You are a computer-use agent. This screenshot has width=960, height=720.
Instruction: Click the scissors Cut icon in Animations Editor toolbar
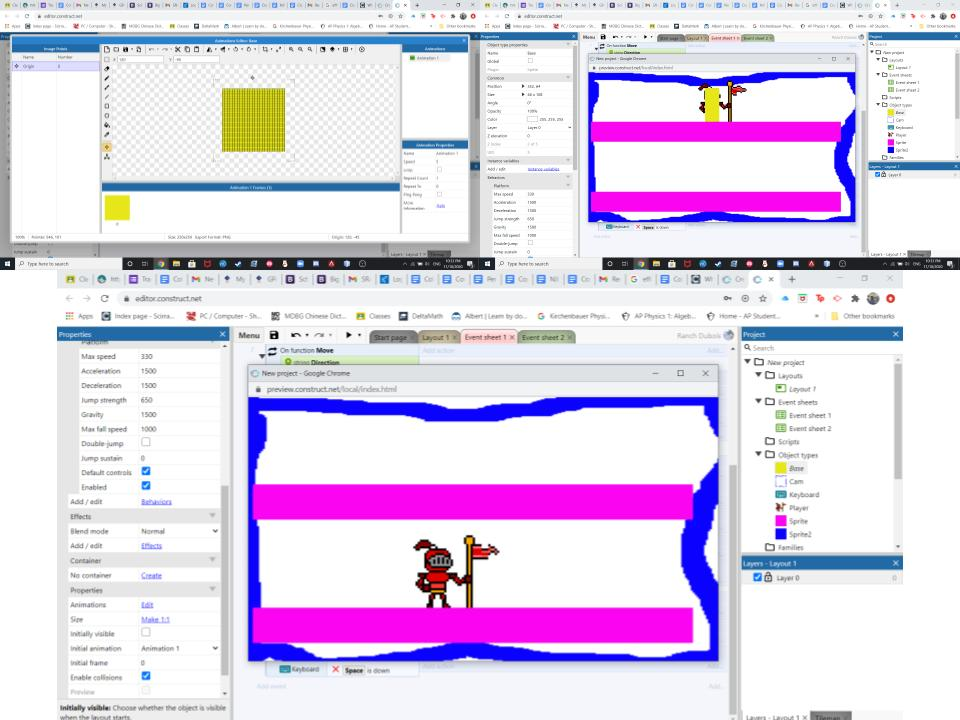(x=178, y=49)
